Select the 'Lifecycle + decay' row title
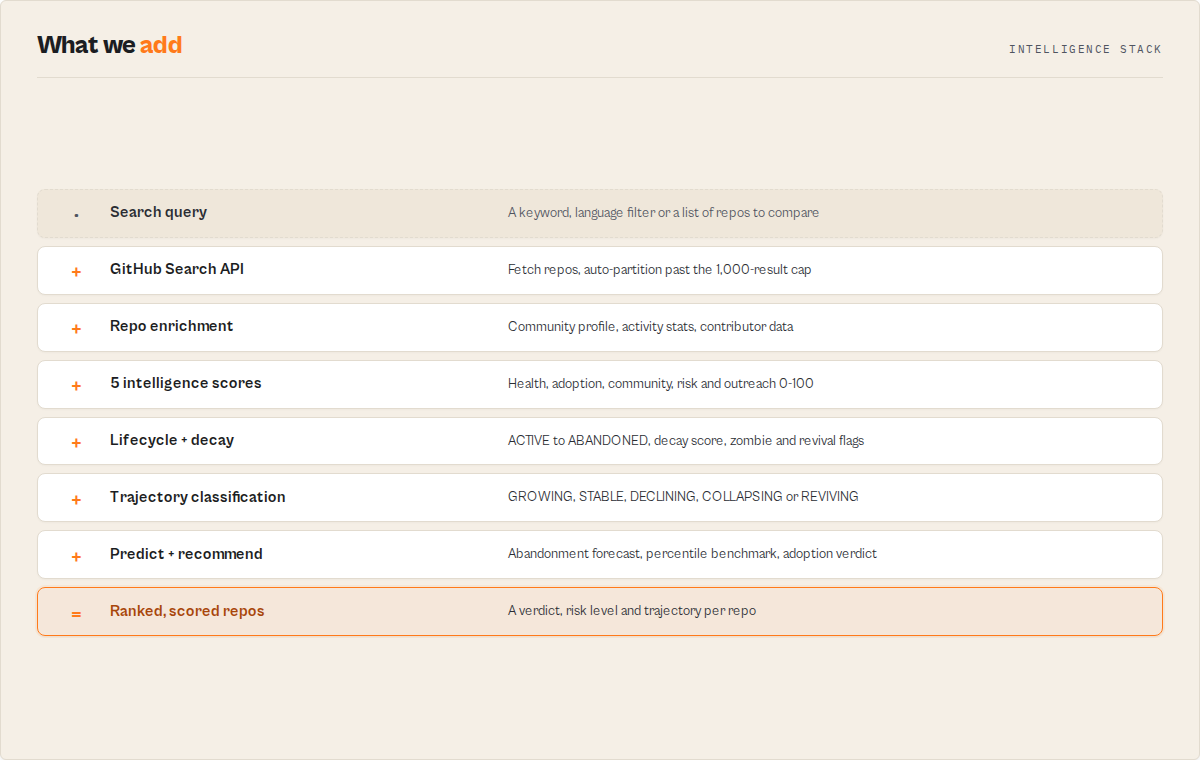This screenshot has height=760, width=1200. pyautogui.click(x=172, y=440)
